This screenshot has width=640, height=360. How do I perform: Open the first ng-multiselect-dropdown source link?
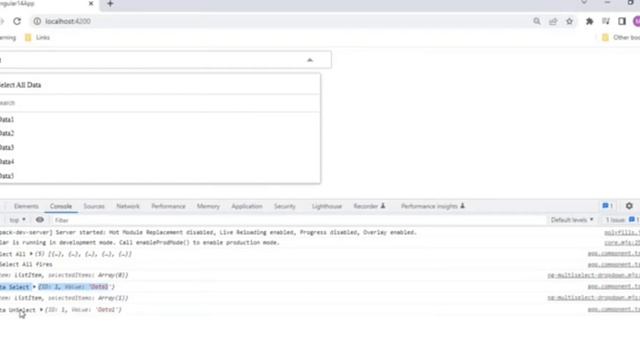click(593, 276)
